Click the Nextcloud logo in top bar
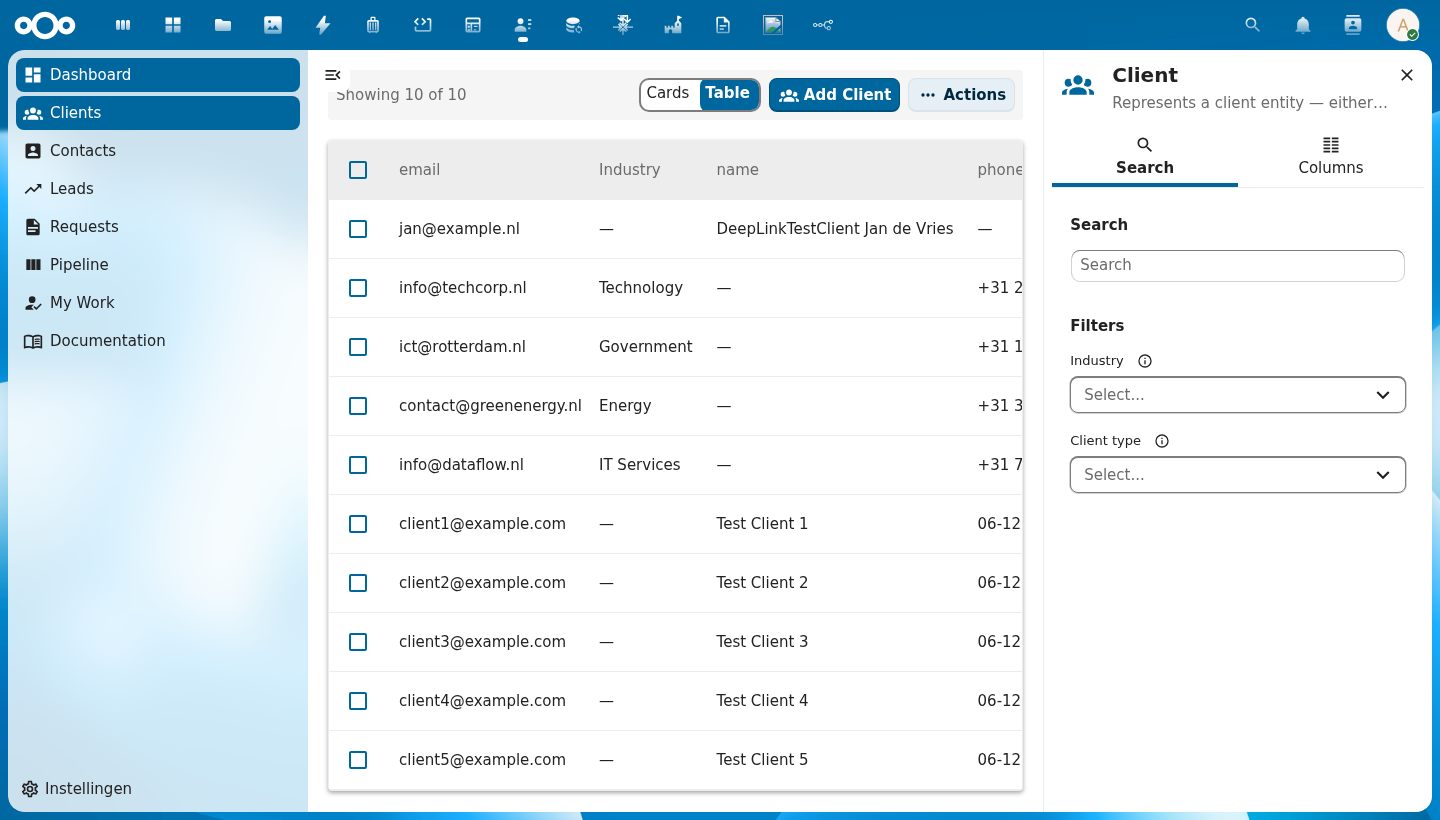1440x820 pixels. (x=45, y=25)
